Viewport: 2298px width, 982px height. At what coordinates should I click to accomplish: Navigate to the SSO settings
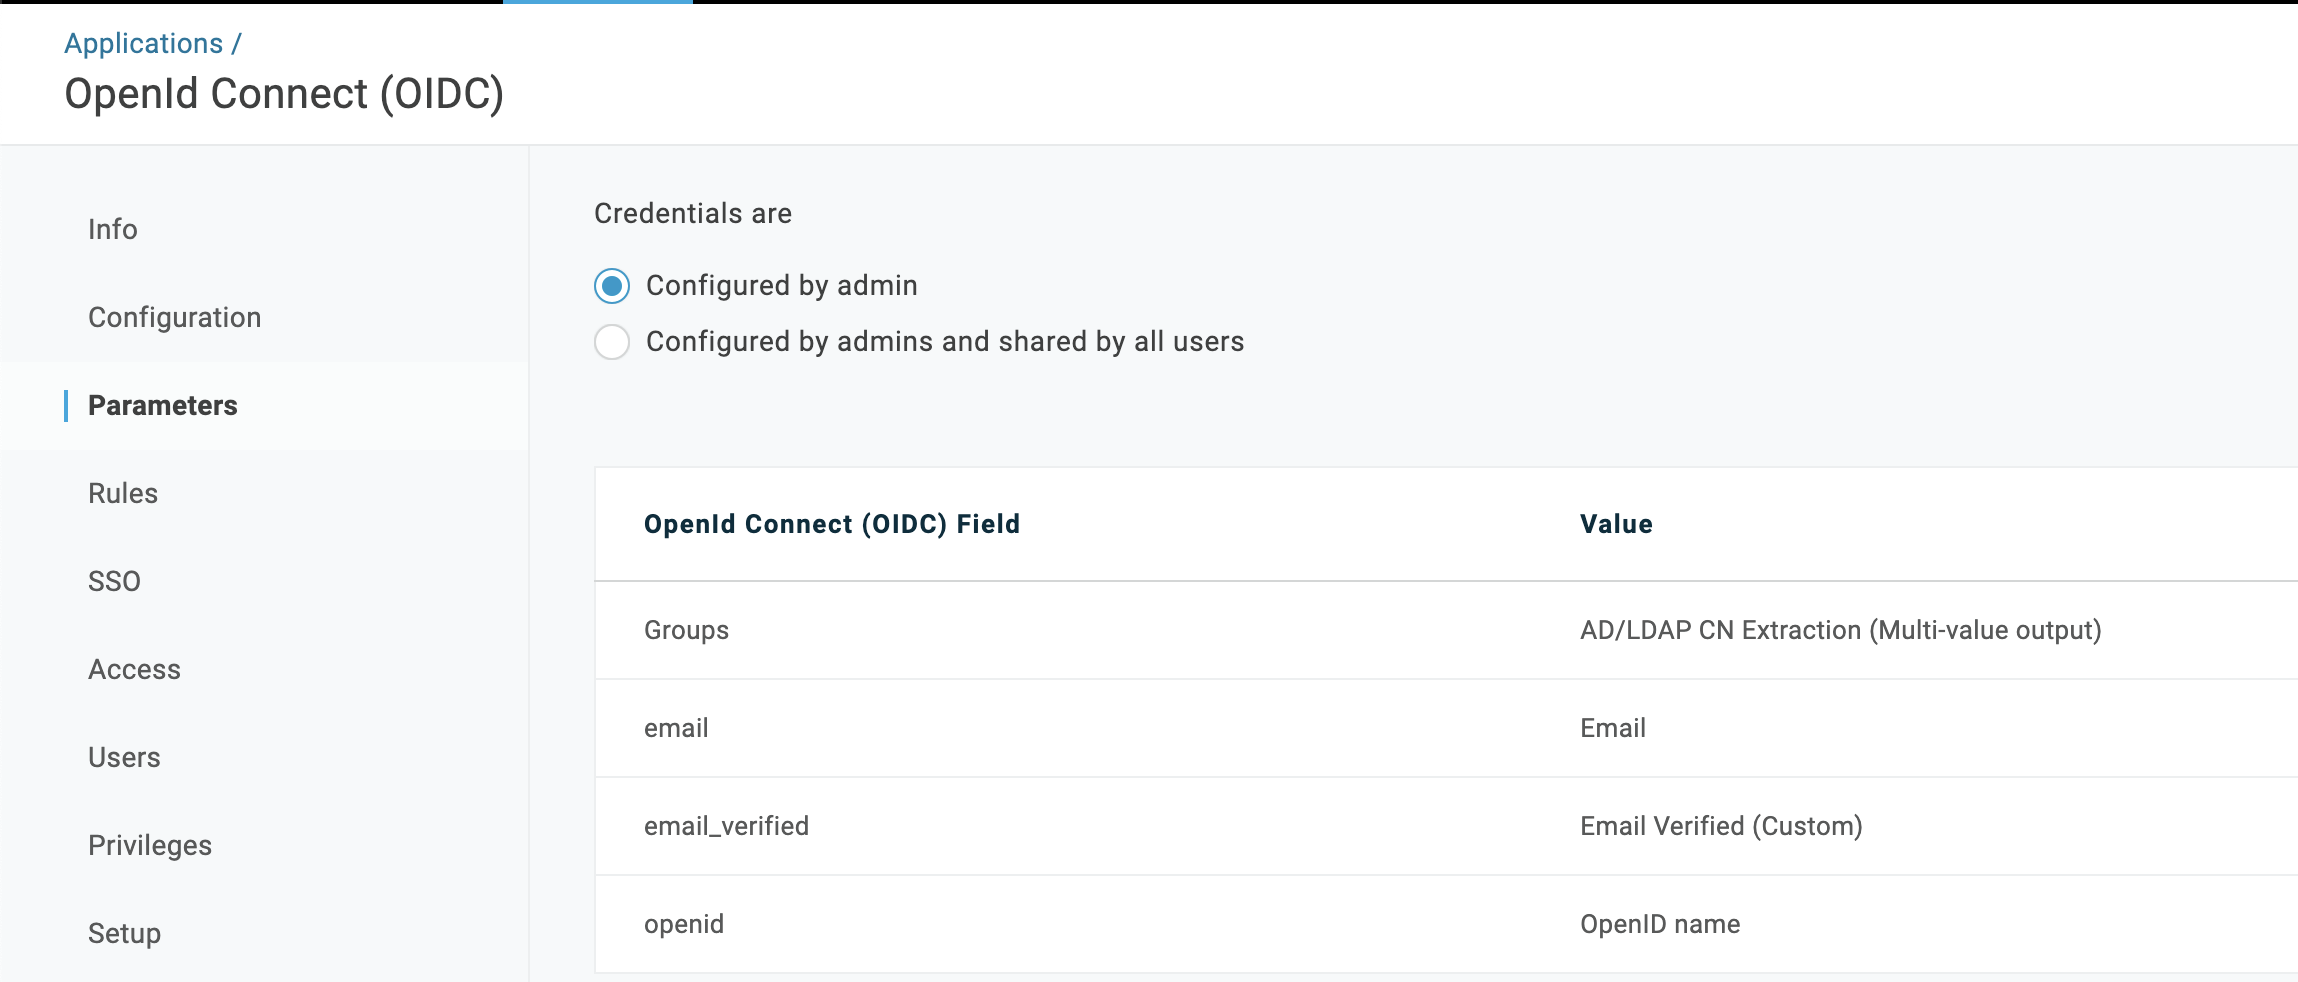(x=114, y=581)
